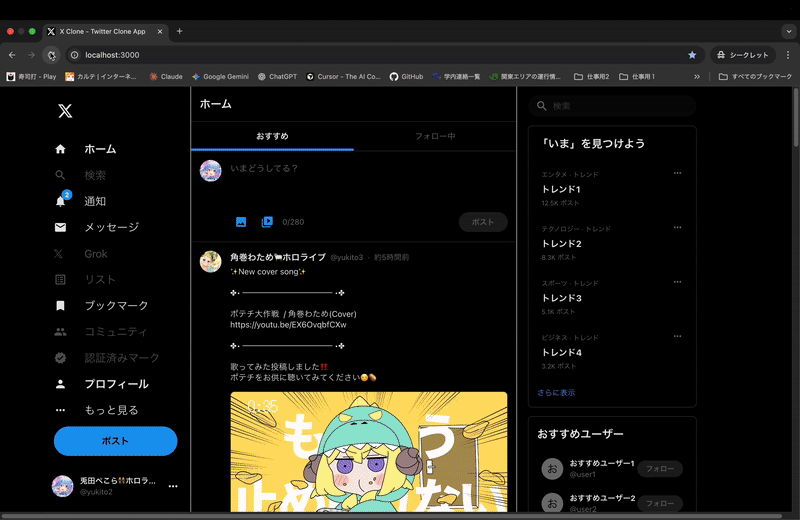Open the Cursor bookmark

click(x=343, y=77)
